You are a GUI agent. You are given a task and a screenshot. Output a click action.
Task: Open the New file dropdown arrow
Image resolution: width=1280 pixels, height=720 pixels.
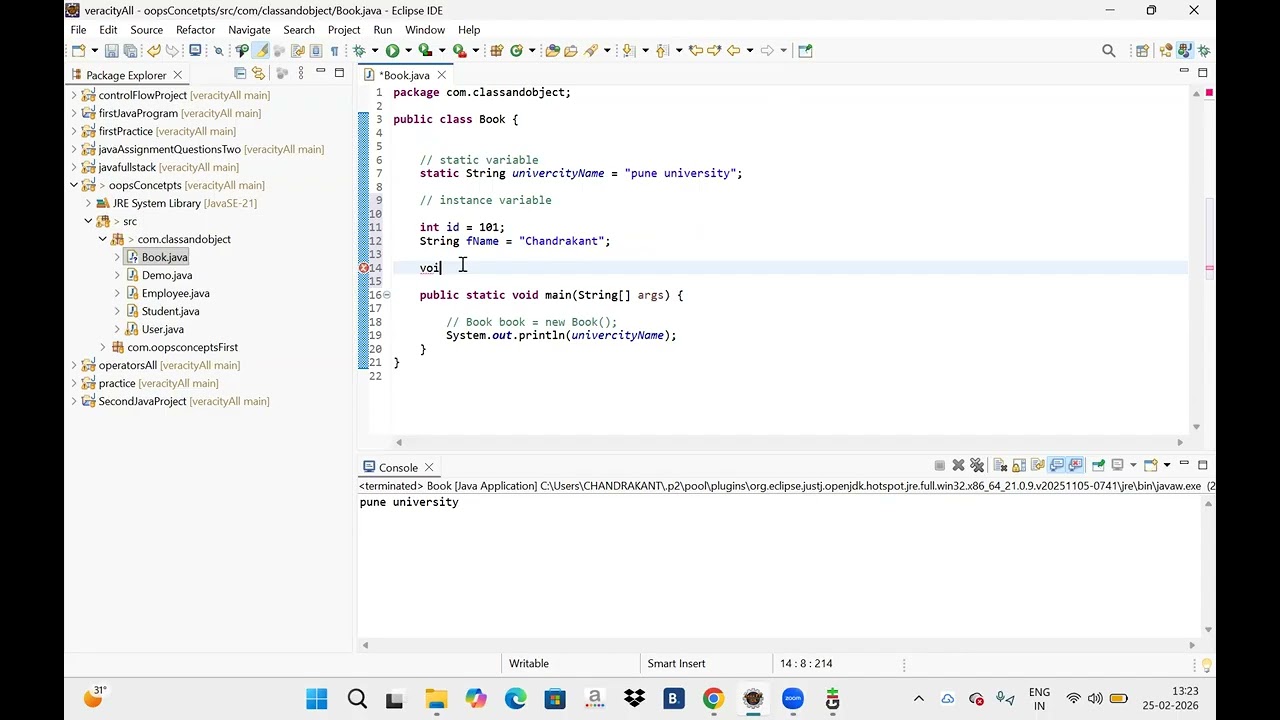pos(95,50)
